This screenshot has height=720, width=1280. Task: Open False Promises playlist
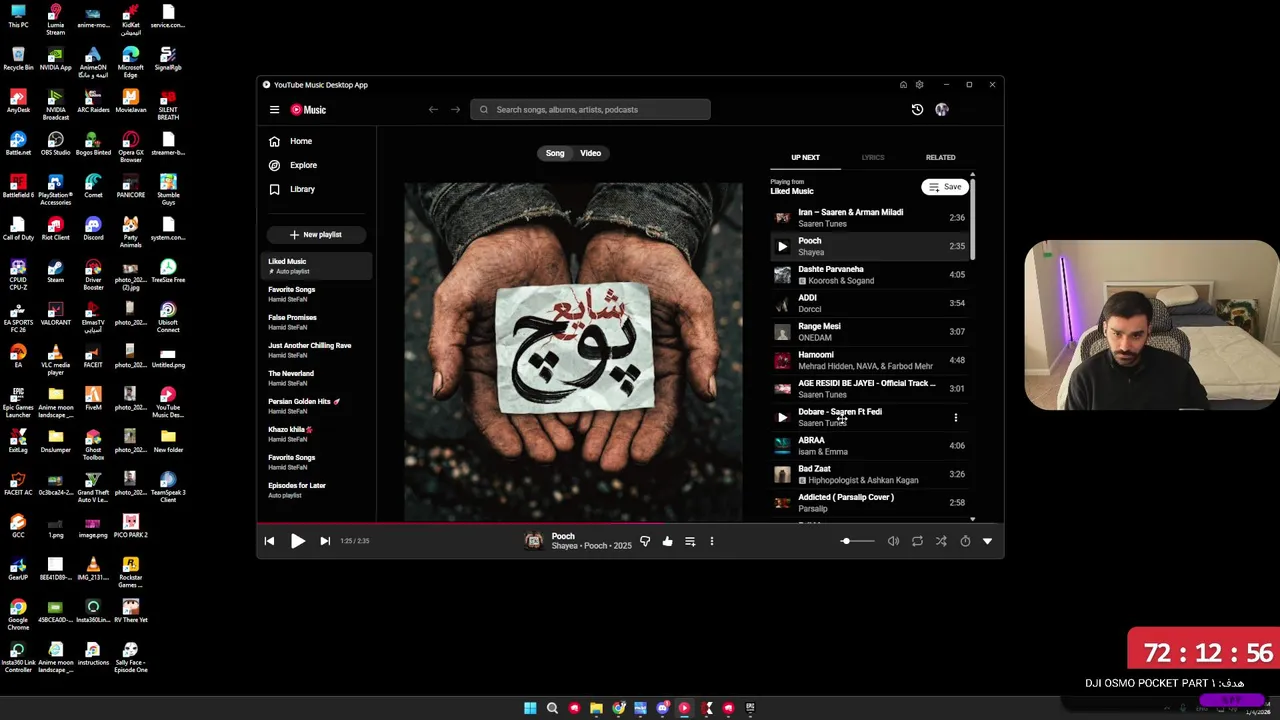pyautogui.click(x=316, y=322)
